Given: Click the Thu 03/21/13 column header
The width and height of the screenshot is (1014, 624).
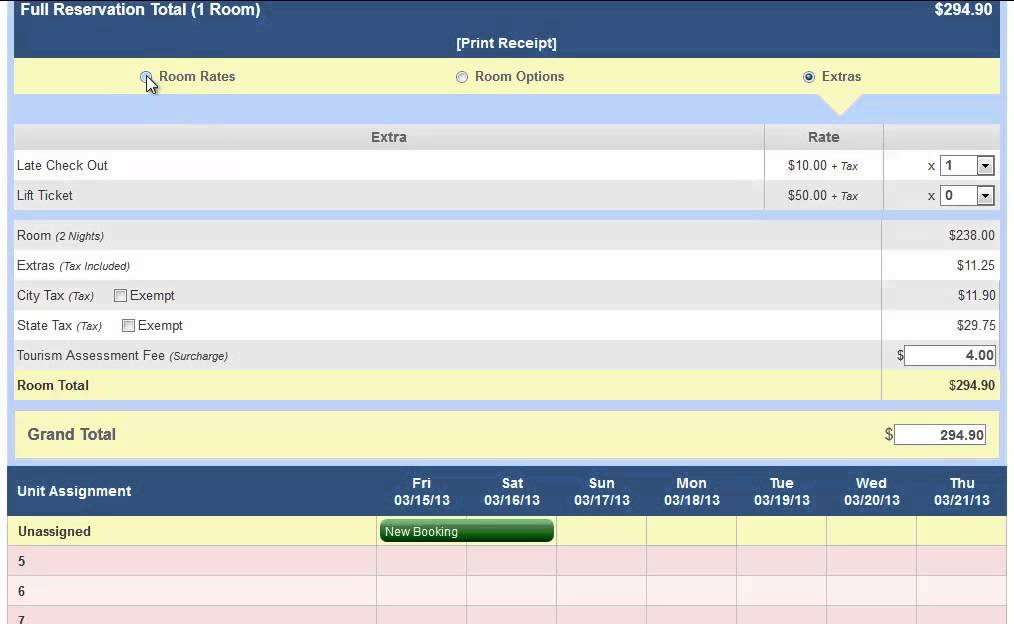Looking at the screenshot, I should click(x=962, y=491).
